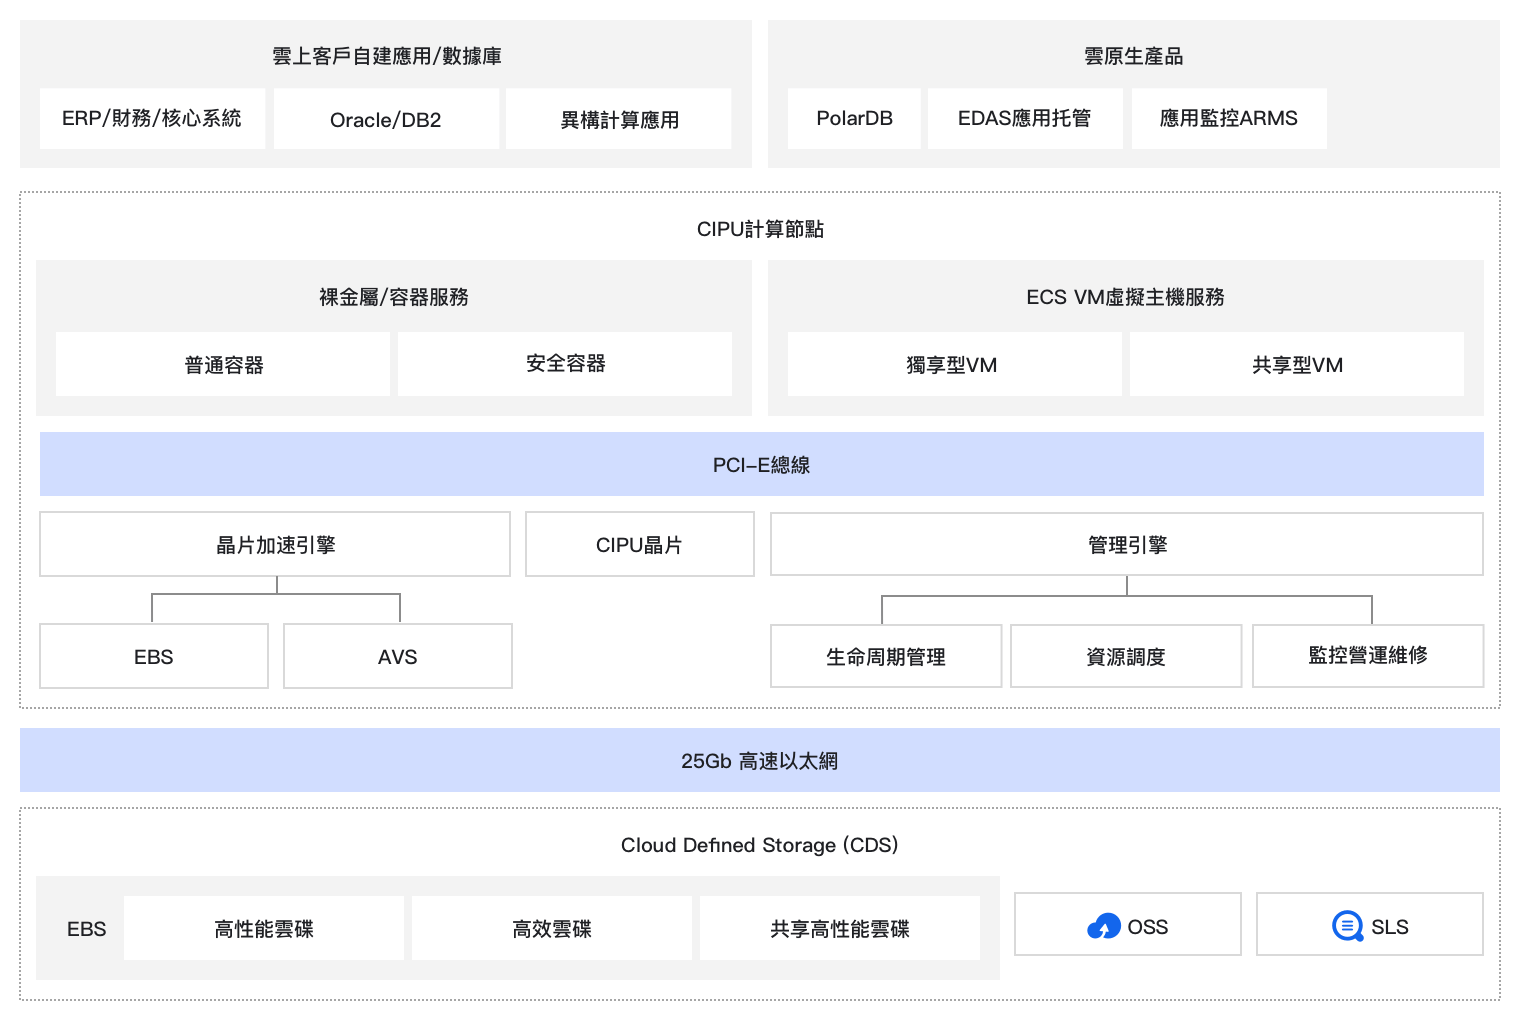Click the OSS text label
Viewport: 1520px width, 1020px height.
point(1148,927)
